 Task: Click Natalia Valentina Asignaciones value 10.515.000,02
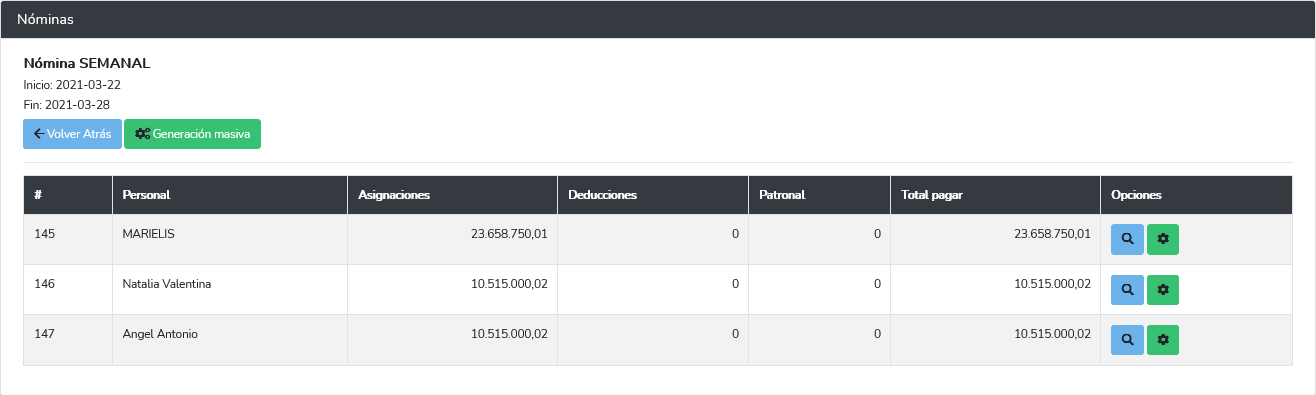click(509, 284)
